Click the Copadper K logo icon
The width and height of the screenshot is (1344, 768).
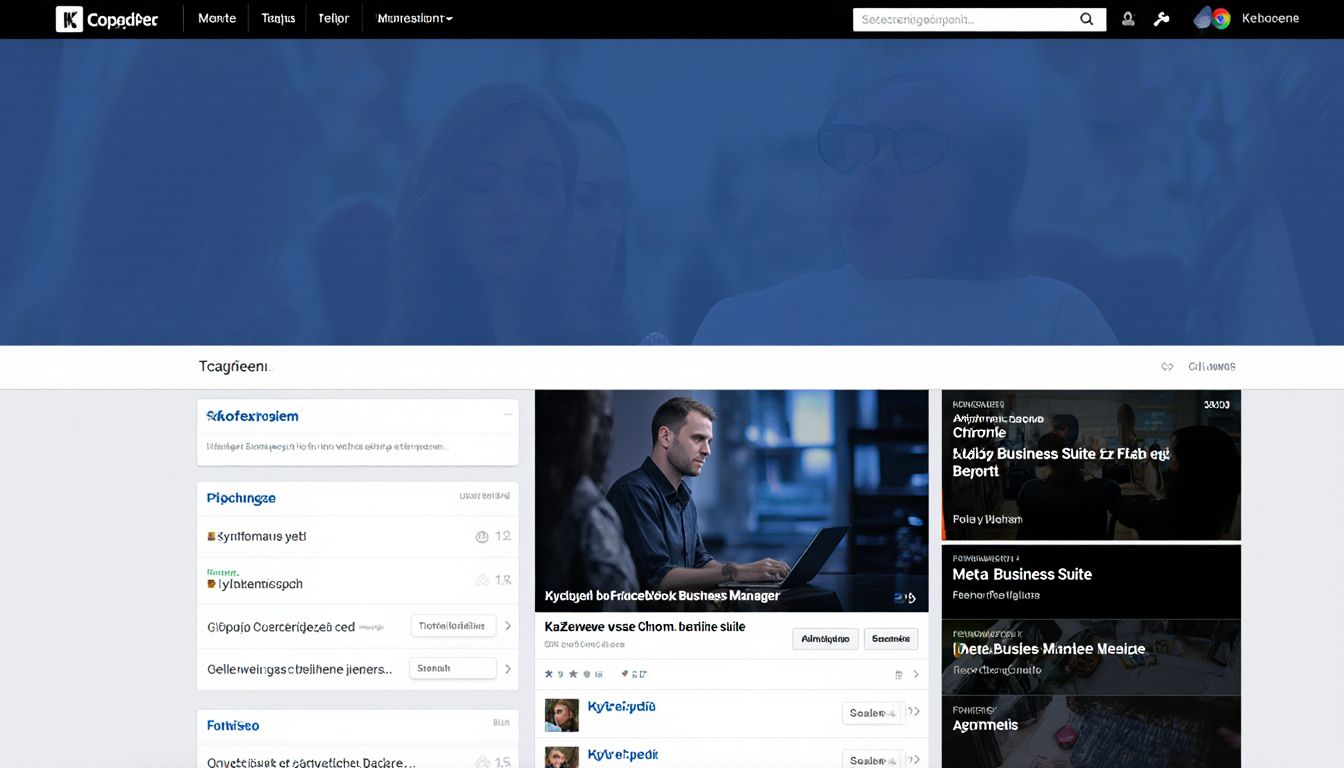coord(69,19)
